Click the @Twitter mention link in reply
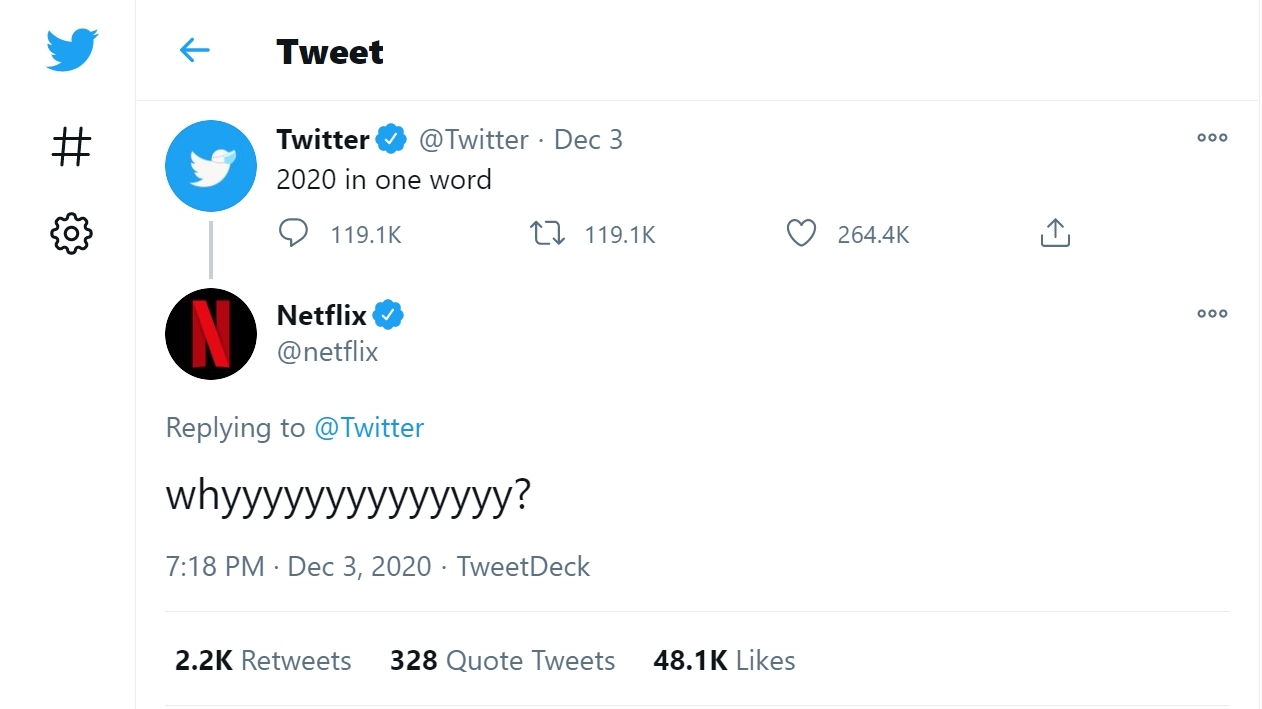This screenshot has width=1262, height=709. click(369, 428)
